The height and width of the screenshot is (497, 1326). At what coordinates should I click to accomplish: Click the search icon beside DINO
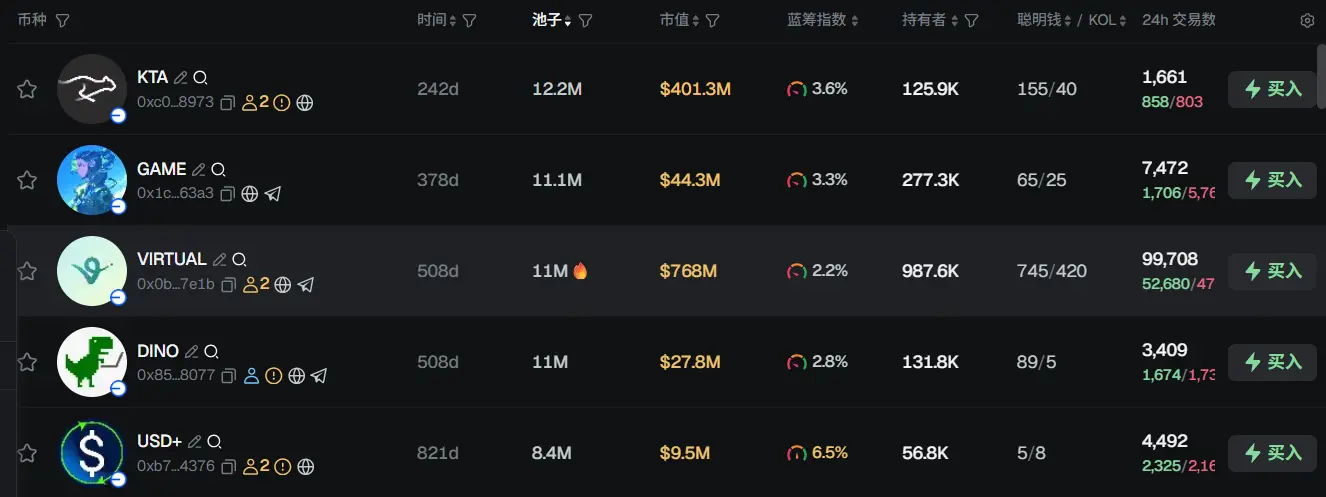[x=211, y=352]
